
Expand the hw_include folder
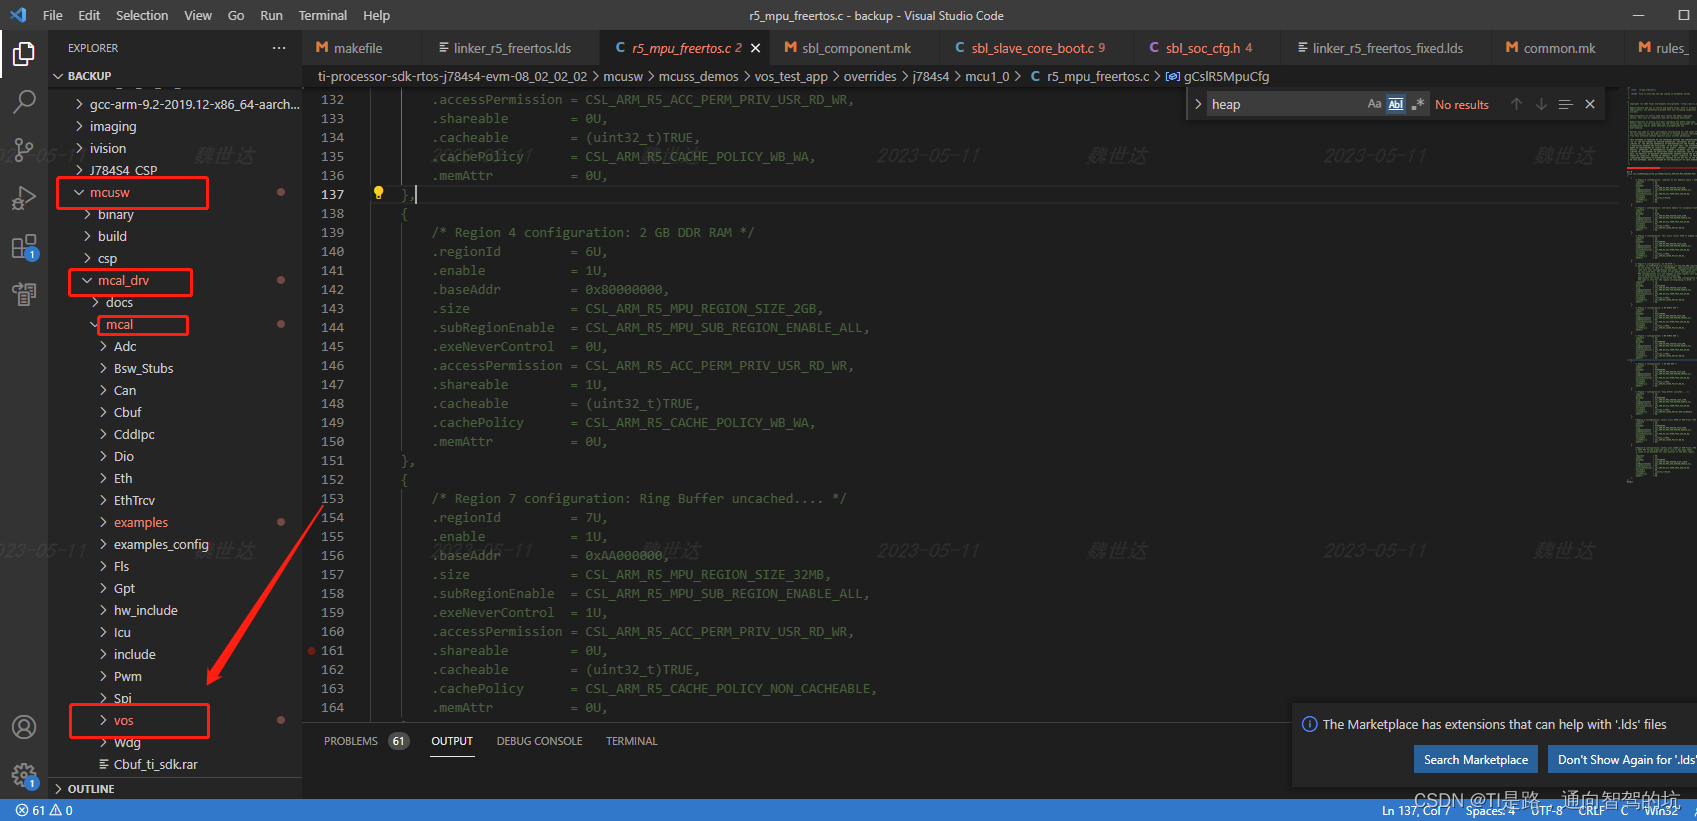104,610
